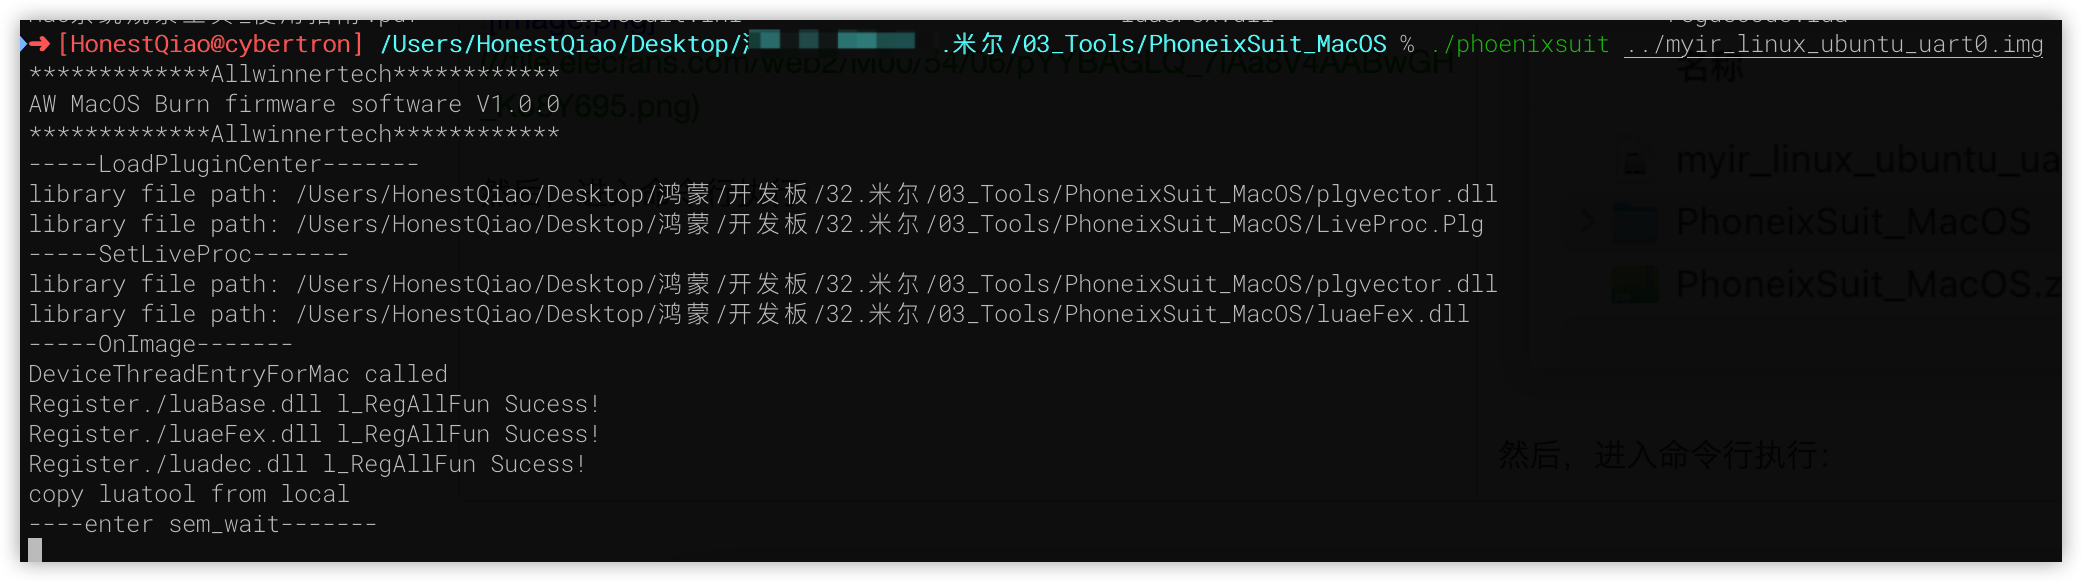Click the blue mark before the prompt arrow
This screenshot has width=2082, height=582.
pyautogui.click(x=23, y=44)
